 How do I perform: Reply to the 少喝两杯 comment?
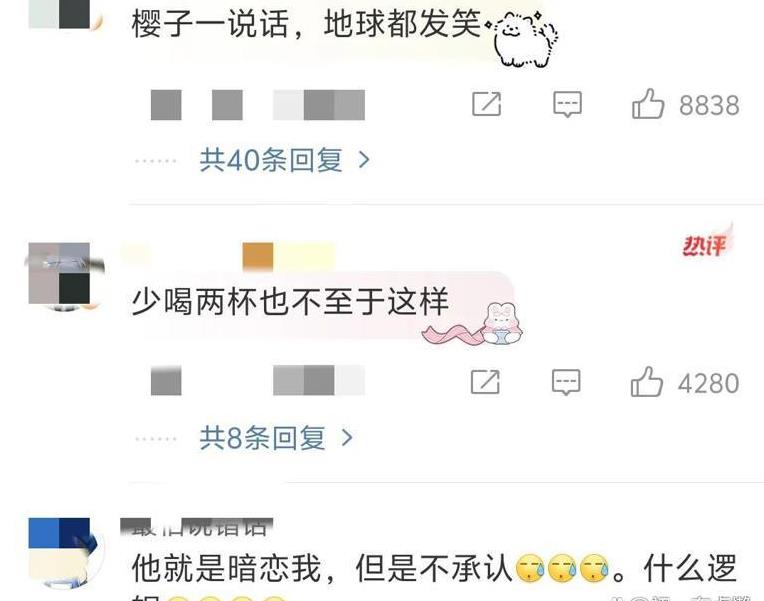coord(566,382)
